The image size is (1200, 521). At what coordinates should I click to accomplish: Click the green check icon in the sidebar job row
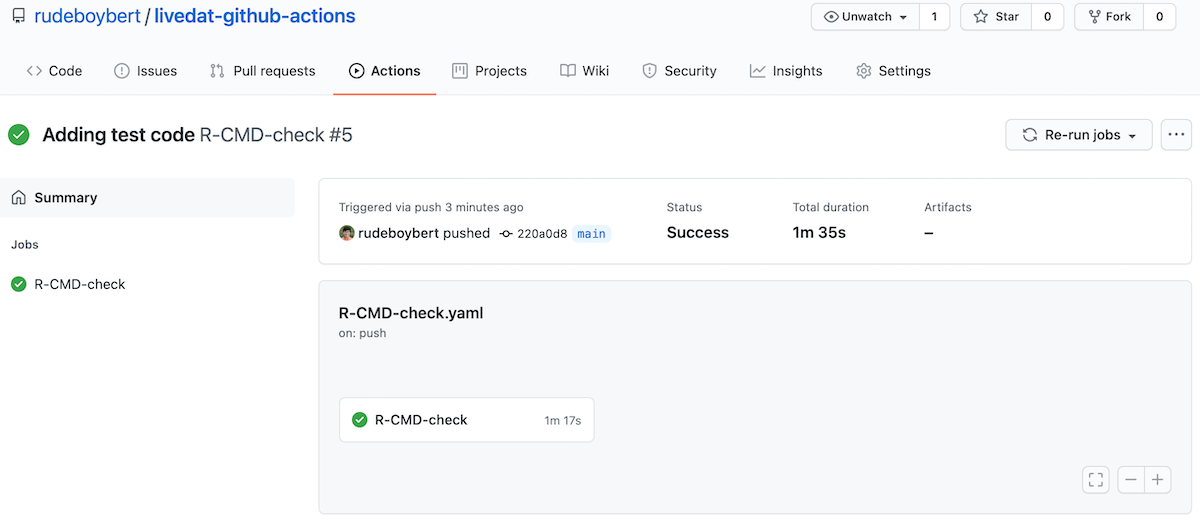(x=18, y=284)
